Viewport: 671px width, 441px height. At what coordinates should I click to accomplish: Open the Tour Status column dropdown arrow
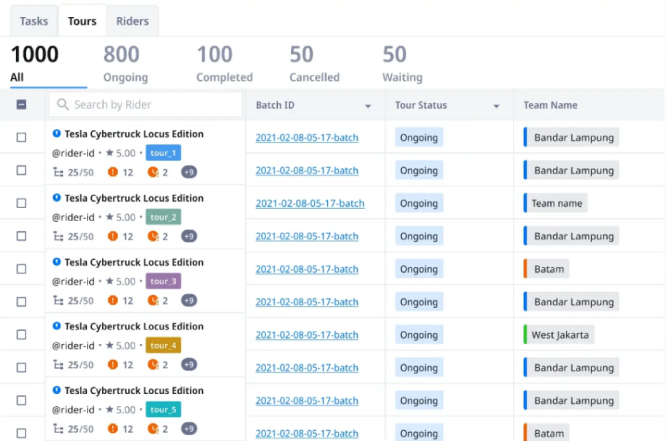coord(496,106)
